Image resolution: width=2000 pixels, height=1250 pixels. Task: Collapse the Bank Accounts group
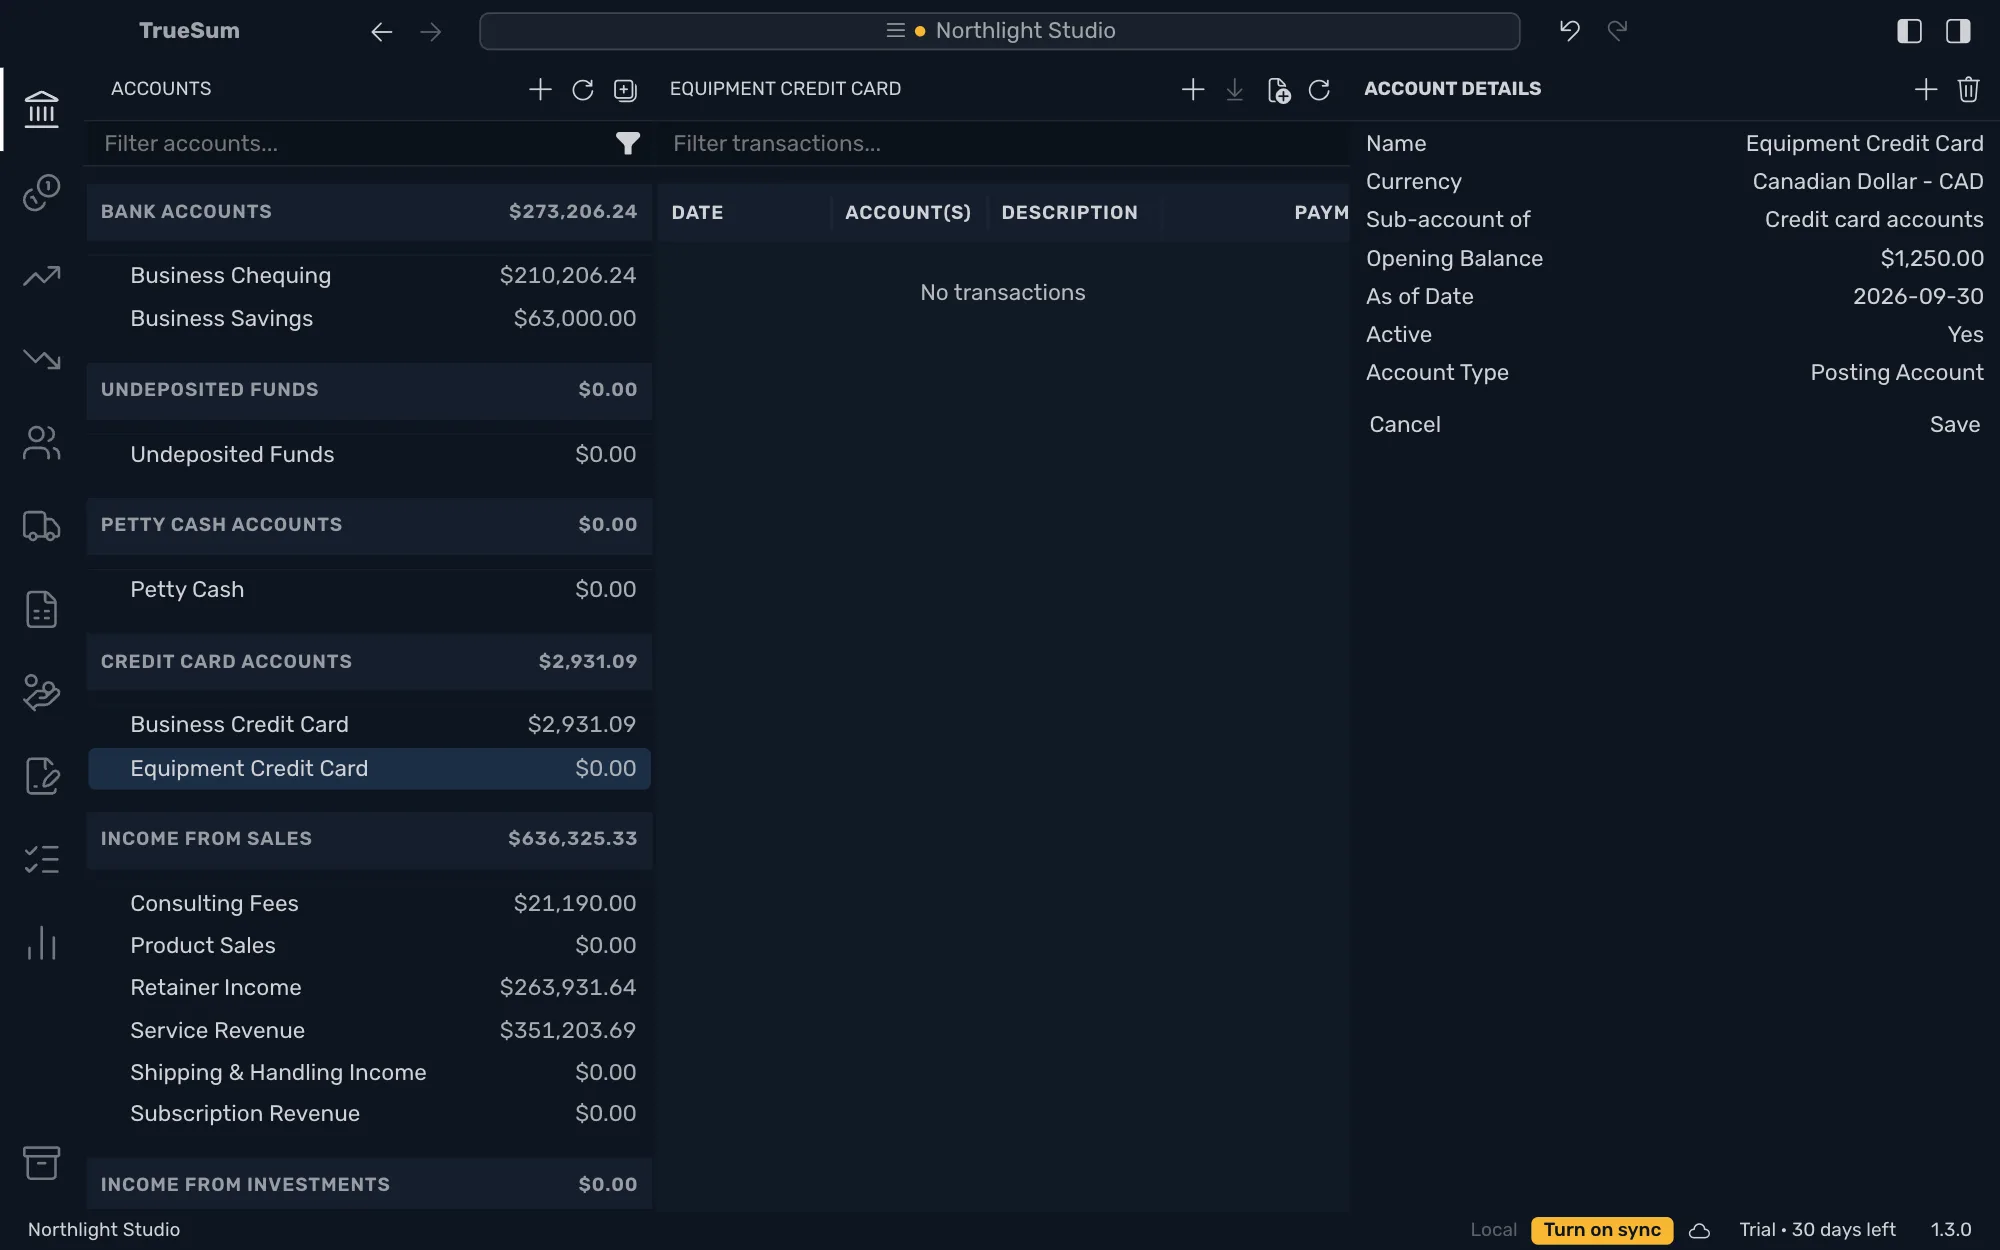point(369,211)
